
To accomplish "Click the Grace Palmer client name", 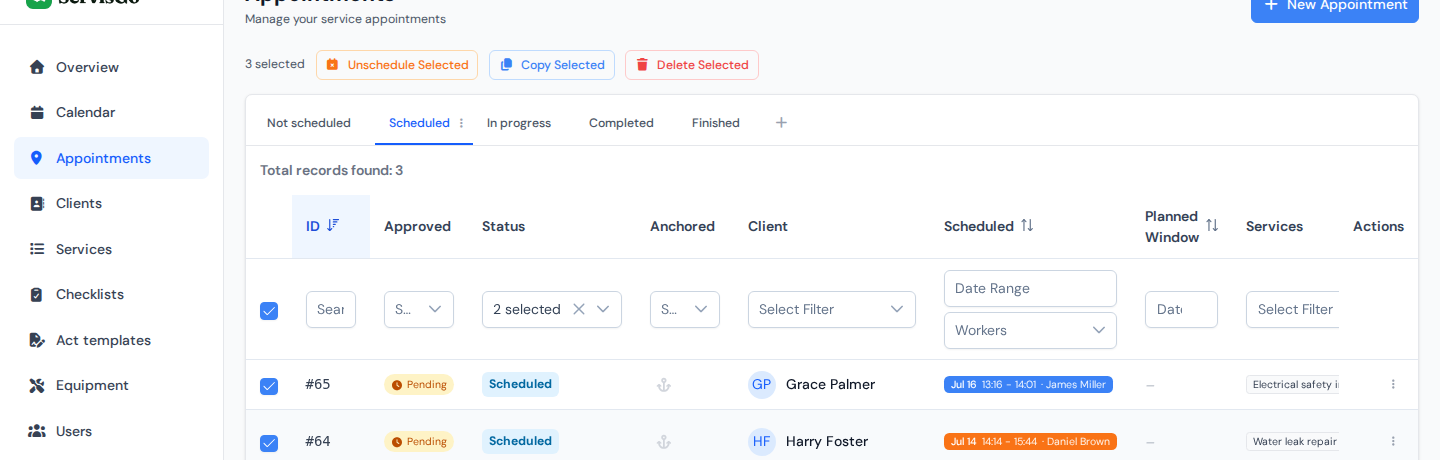I will pos(830,385).
